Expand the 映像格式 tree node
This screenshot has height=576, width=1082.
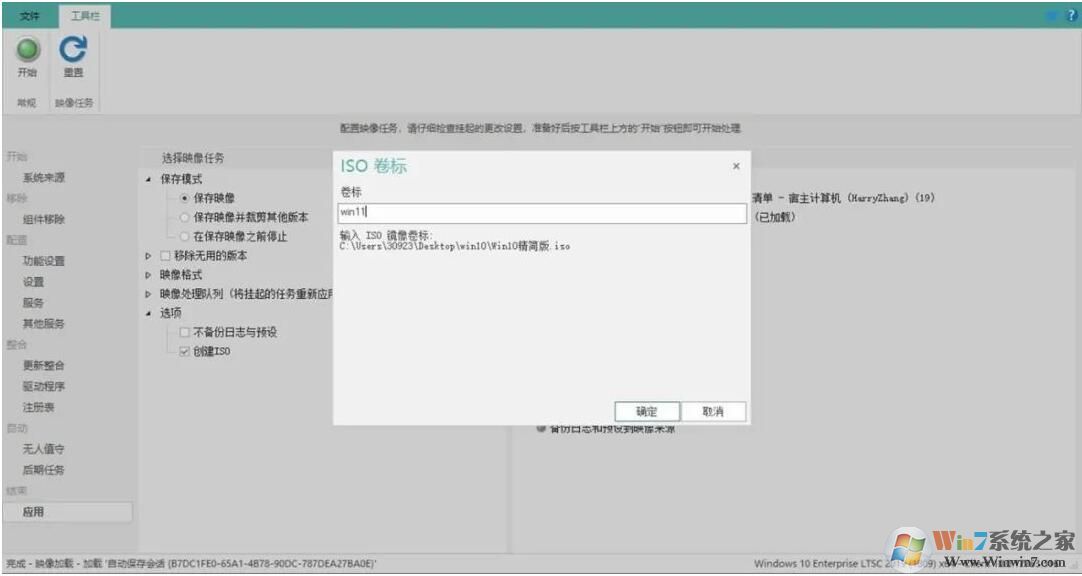click(x=149, y=275)
